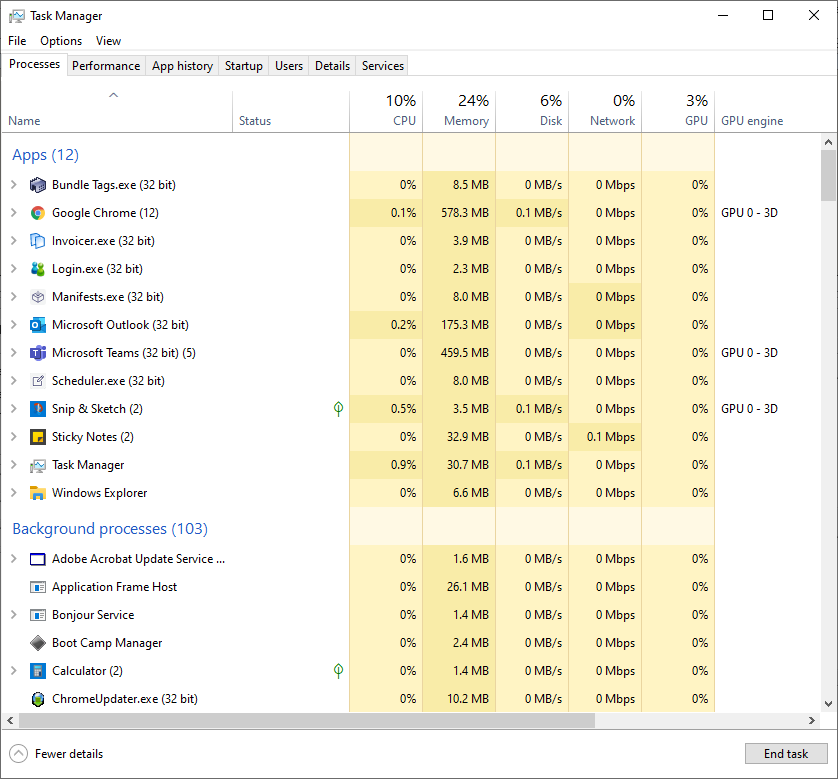Viewport: 838px width, 779px height.
Task: Expand the Snip & Sketch (2) group
Action: click(14, 409)
